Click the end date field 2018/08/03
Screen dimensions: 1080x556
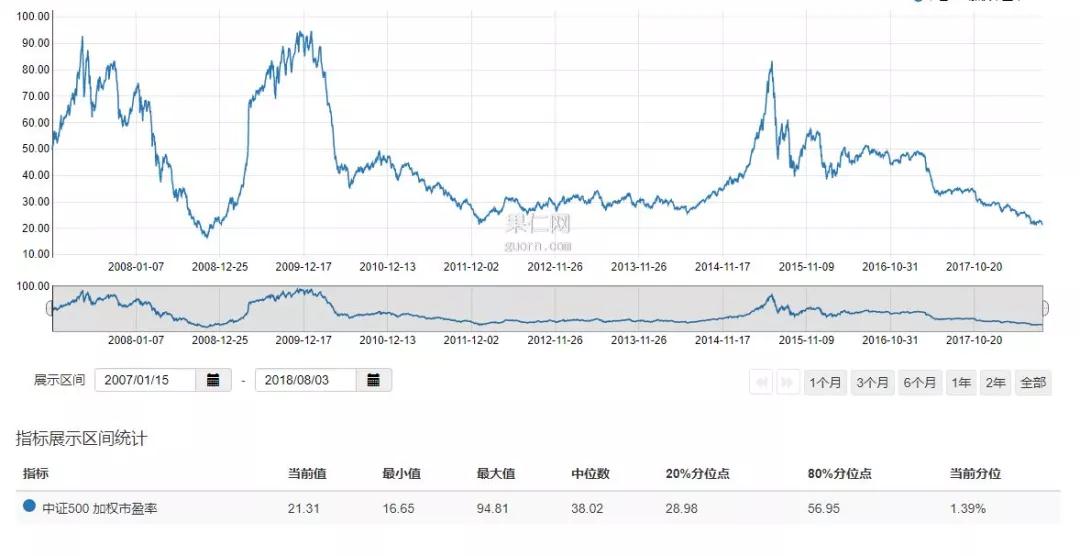tap(305, 380)
